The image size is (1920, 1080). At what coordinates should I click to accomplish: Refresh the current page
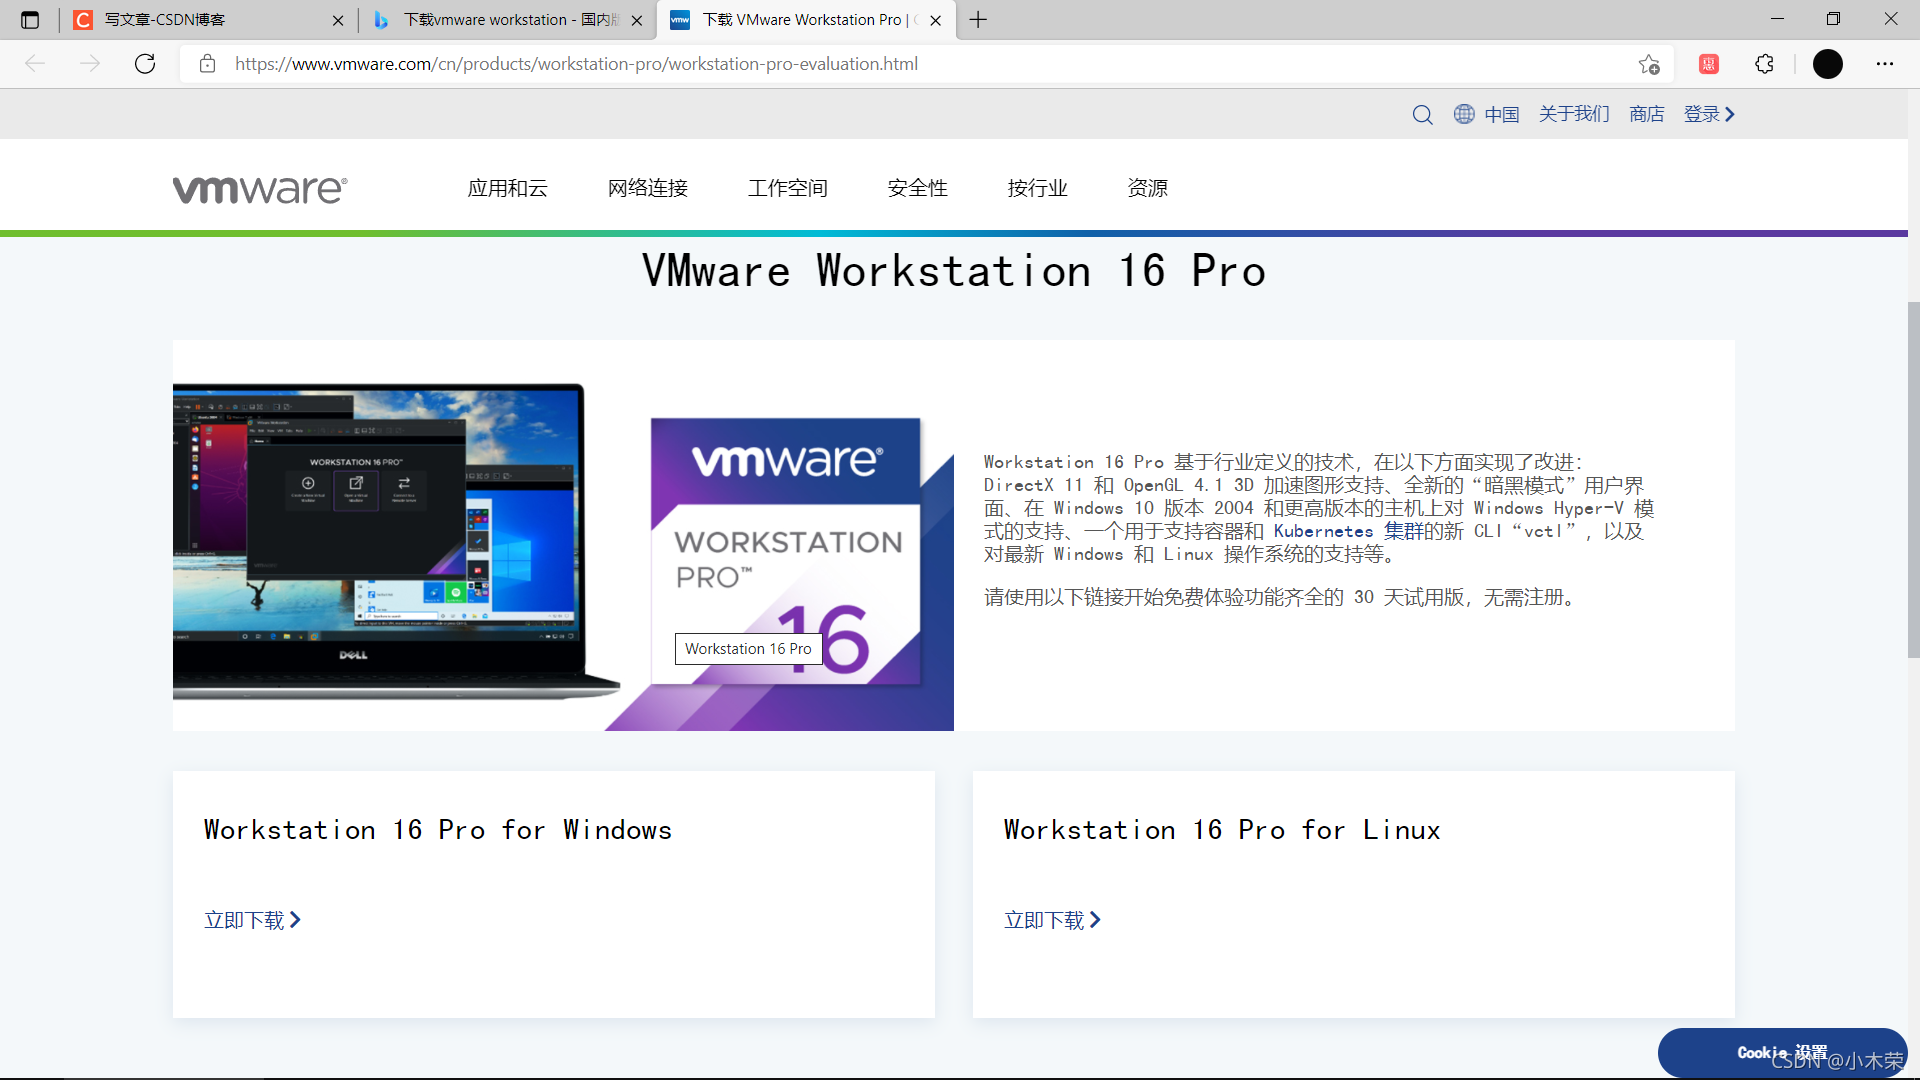point(145,64)
